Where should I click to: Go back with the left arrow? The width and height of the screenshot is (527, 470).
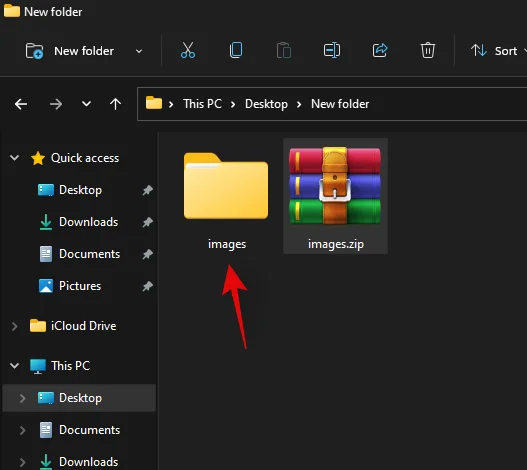21,104
